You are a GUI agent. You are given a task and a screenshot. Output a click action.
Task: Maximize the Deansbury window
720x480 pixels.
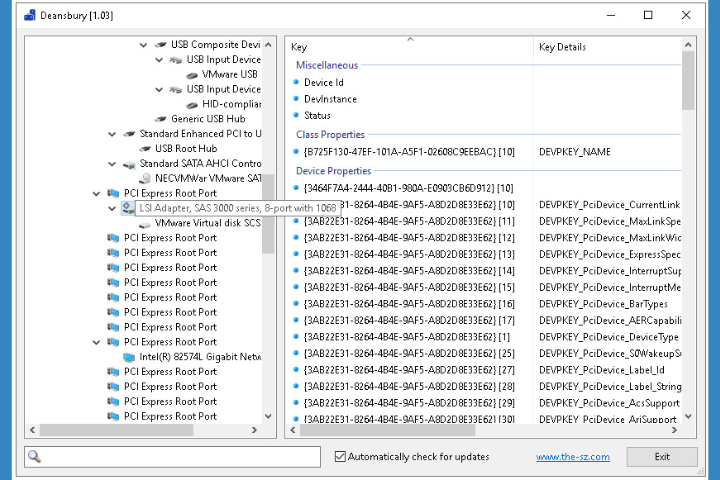[x=648, y=15]
